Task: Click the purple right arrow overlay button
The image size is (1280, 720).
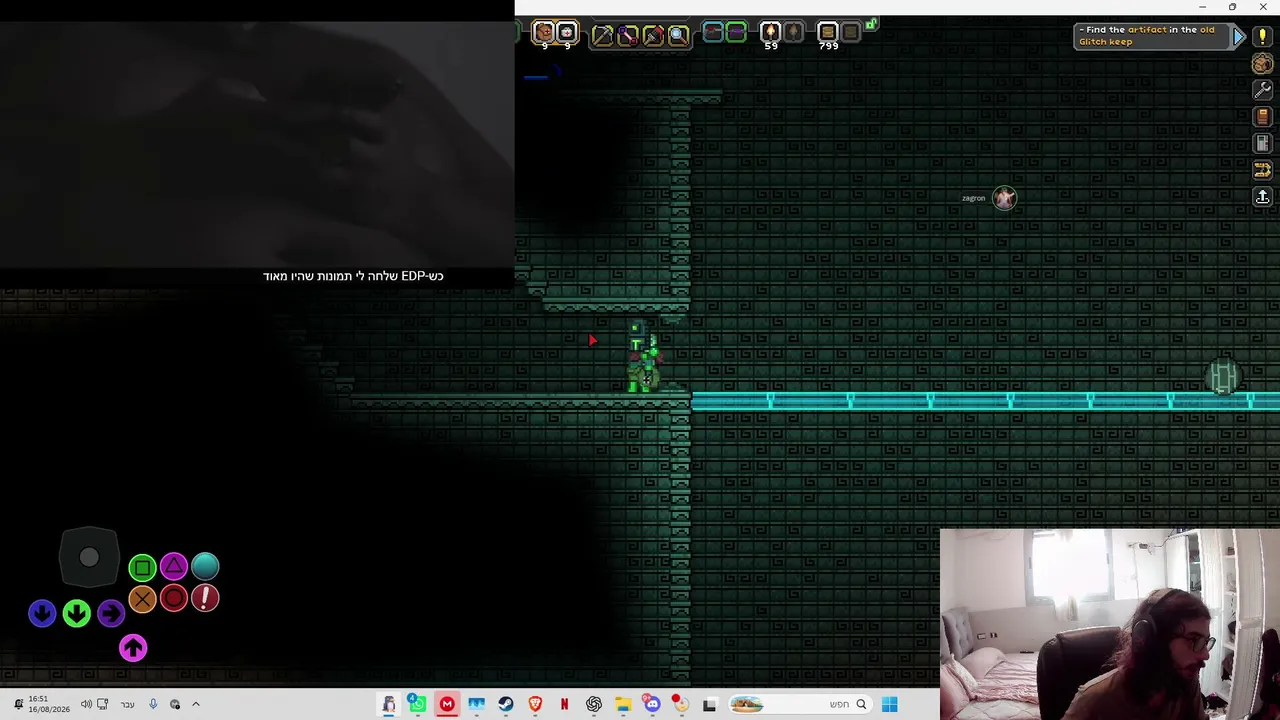Action: pos(111,613)
